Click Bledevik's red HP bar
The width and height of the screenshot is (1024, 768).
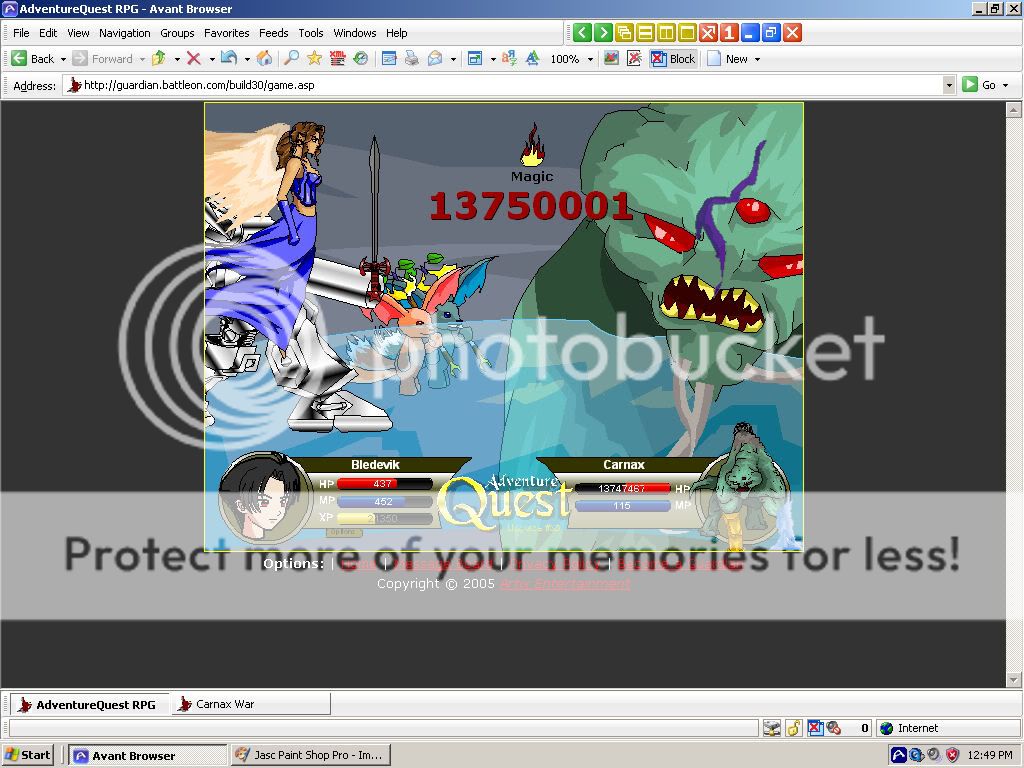tap(385, 484)
